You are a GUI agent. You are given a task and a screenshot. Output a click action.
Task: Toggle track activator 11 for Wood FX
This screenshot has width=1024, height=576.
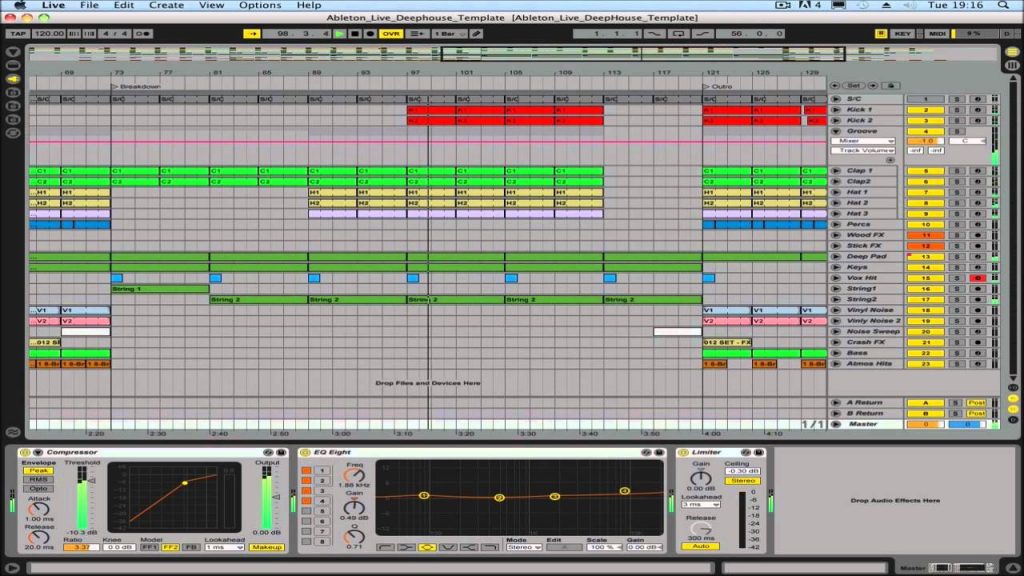point(925,235)
